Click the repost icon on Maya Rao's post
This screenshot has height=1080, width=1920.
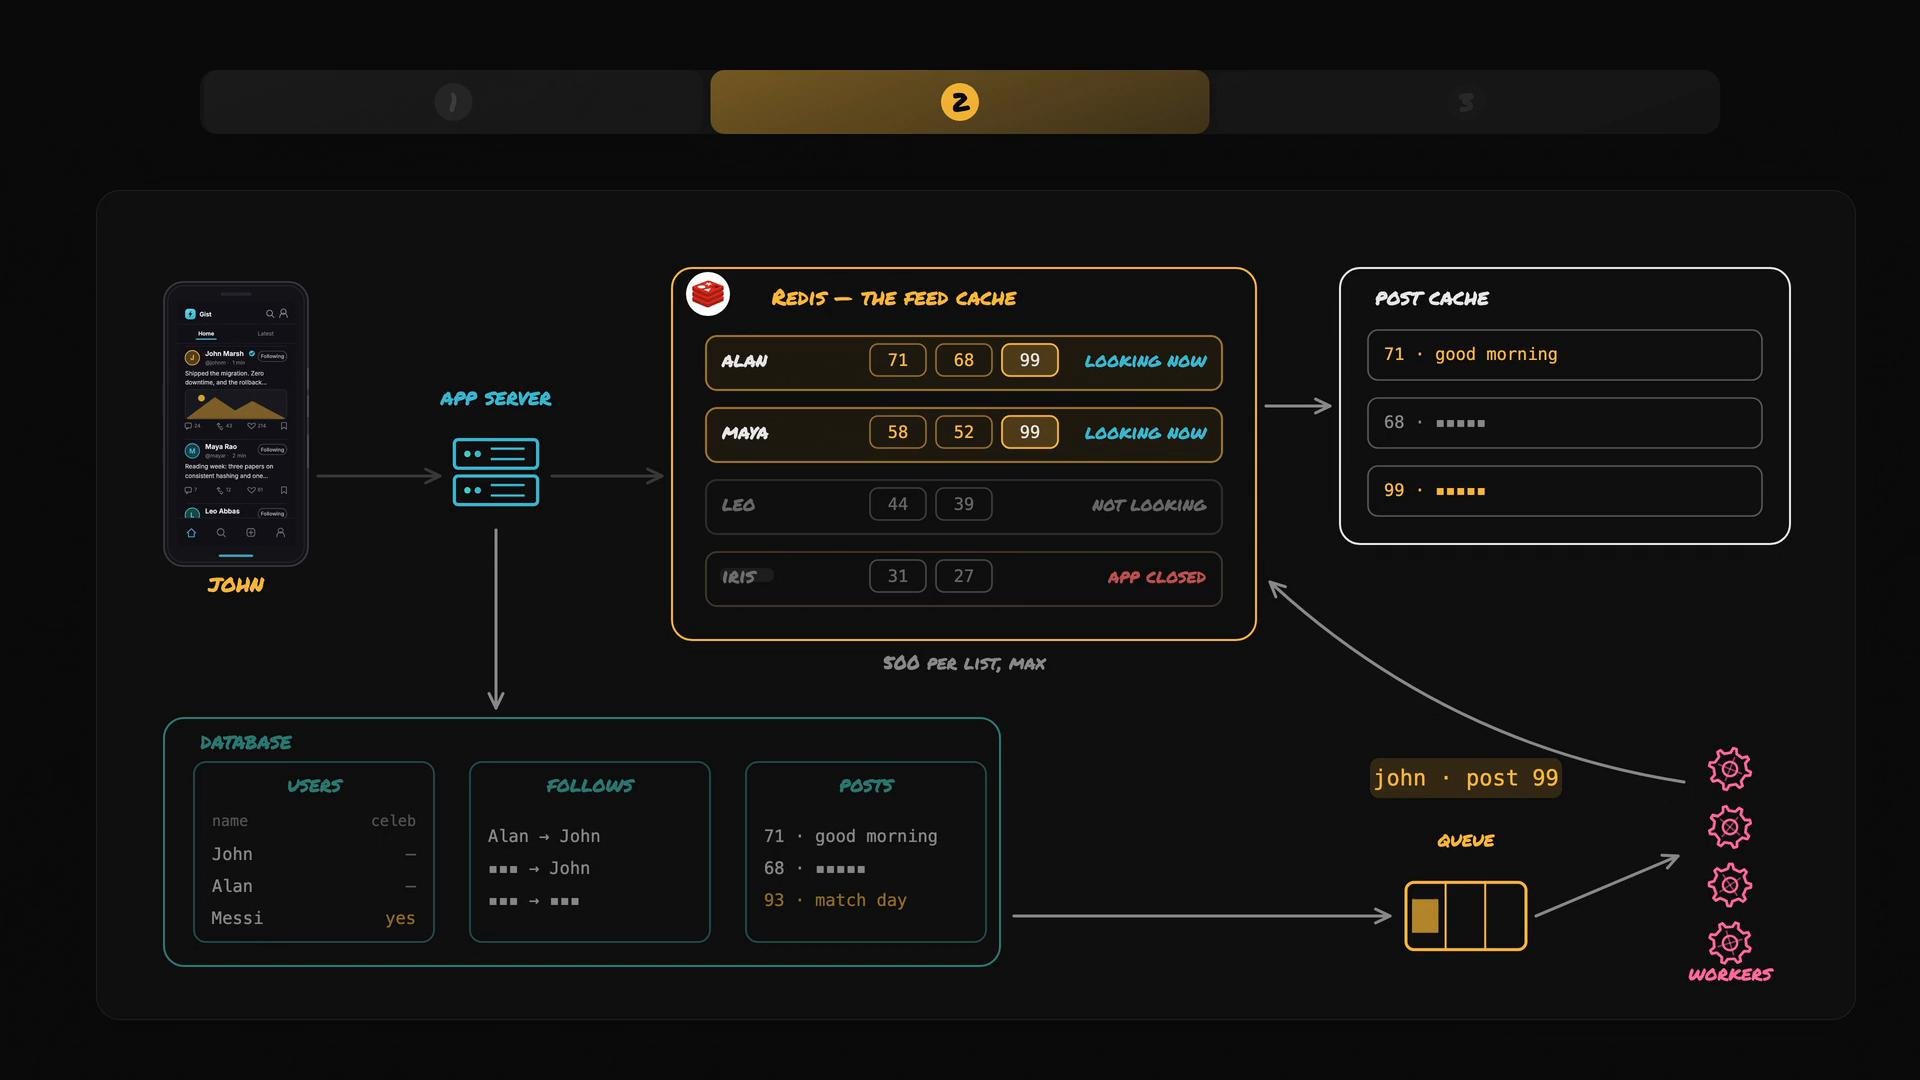click(x=220, y=490)
